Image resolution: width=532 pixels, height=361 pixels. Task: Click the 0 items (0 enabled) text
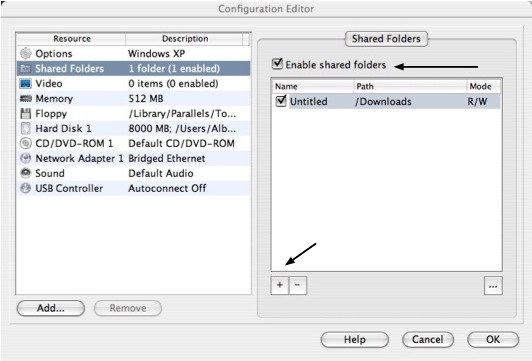click(173, 83)
